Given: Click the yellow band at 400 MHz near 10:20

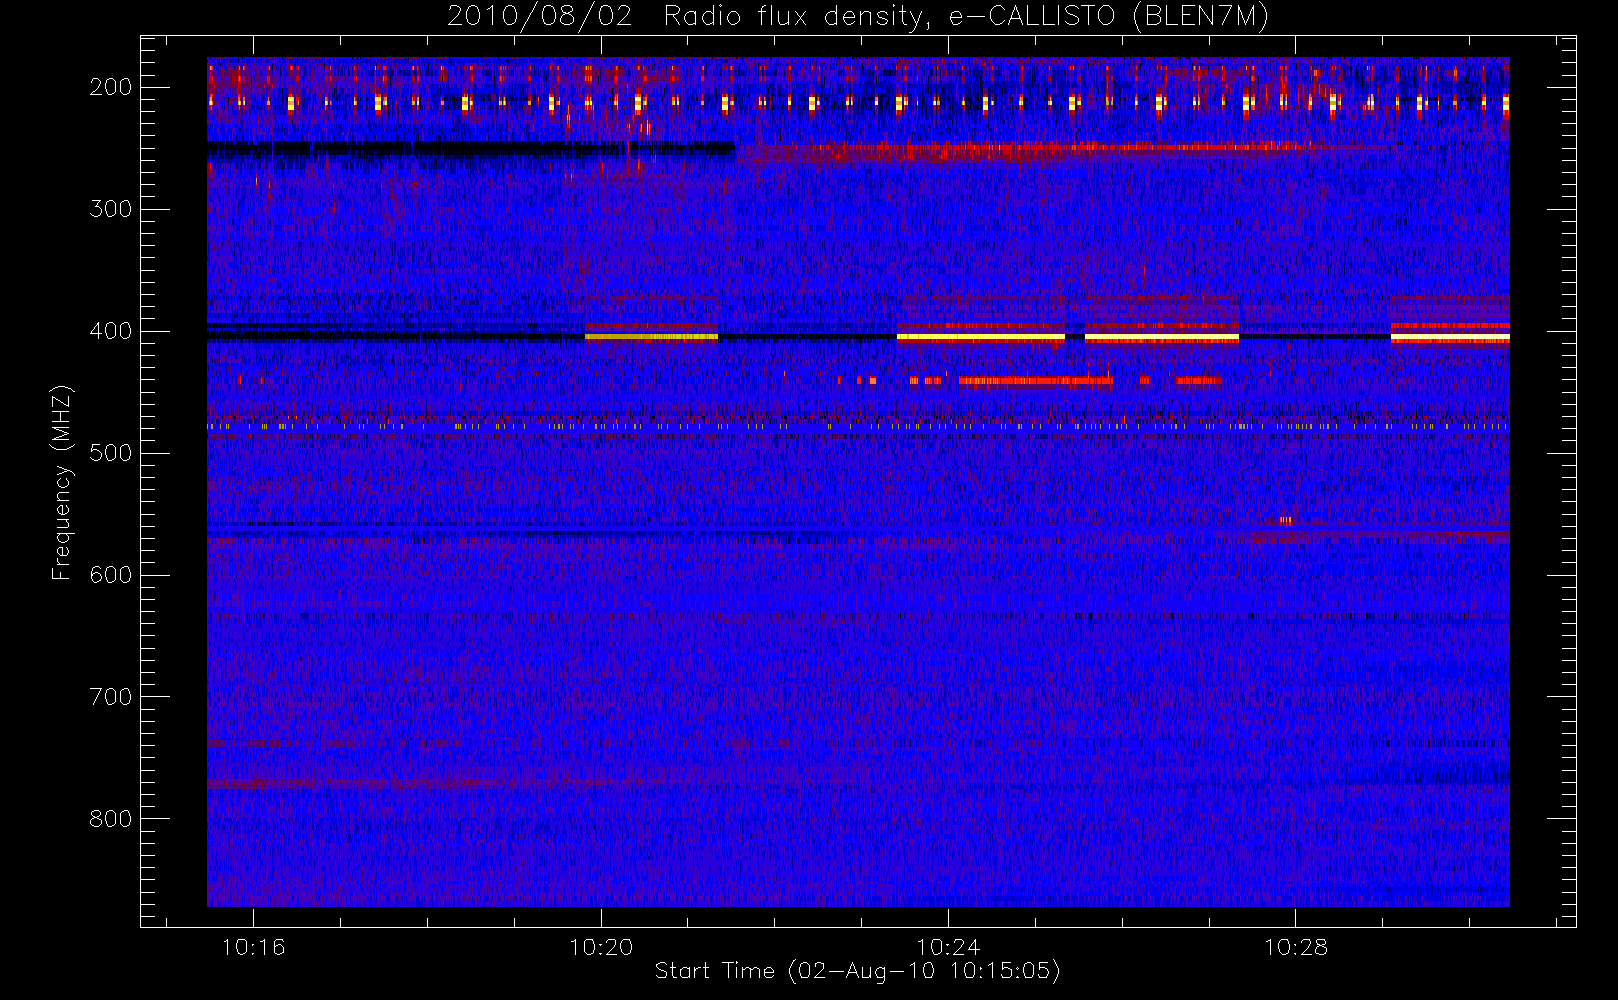Looking at the screenshot, I should [651, 337].
